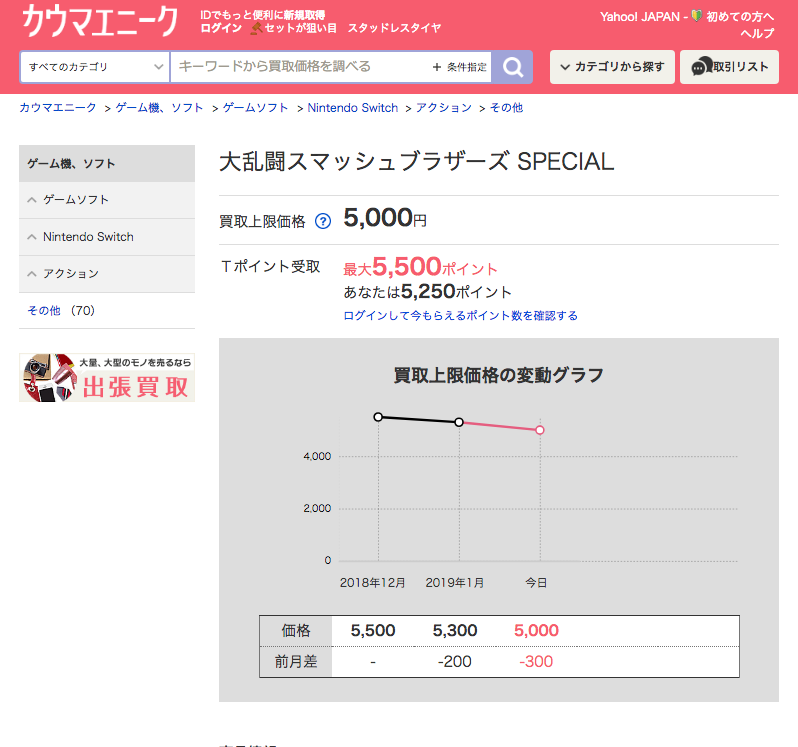
Task: Click ログインして今もらえるポイント数を確認する link
Action: 461,315
